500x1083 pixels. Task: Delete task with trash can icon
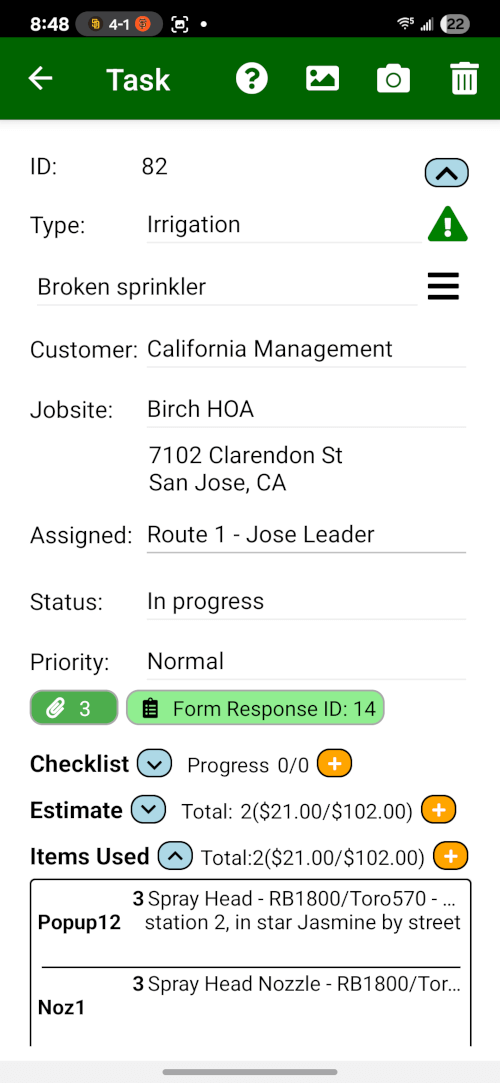(464, 79)
